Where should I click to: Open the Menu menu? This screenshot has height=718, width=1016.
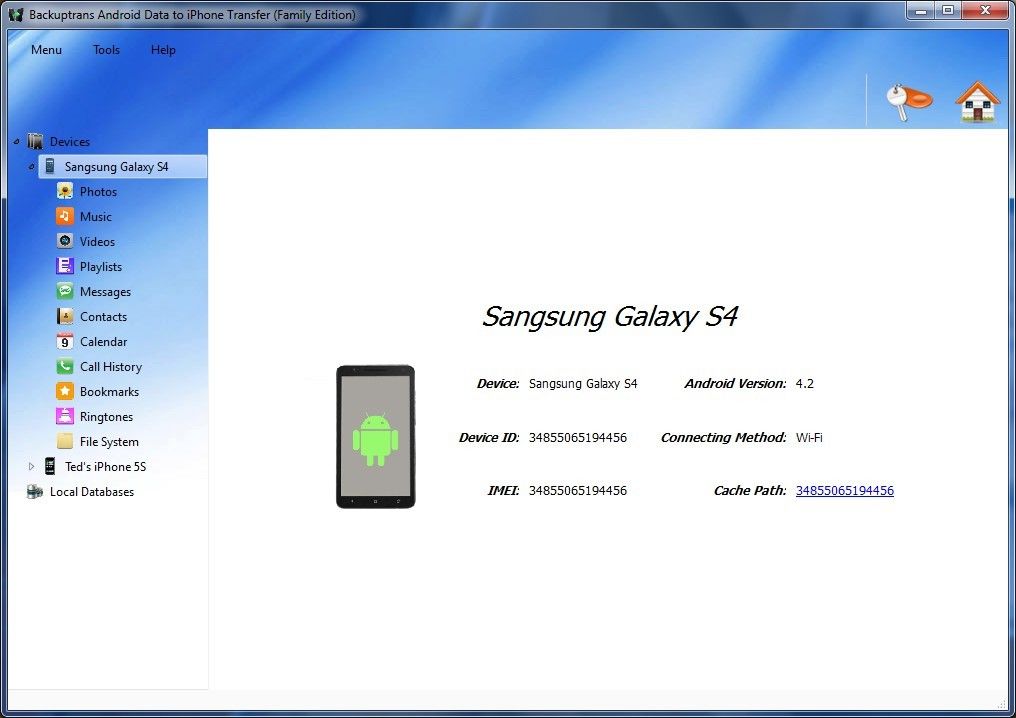46,50
